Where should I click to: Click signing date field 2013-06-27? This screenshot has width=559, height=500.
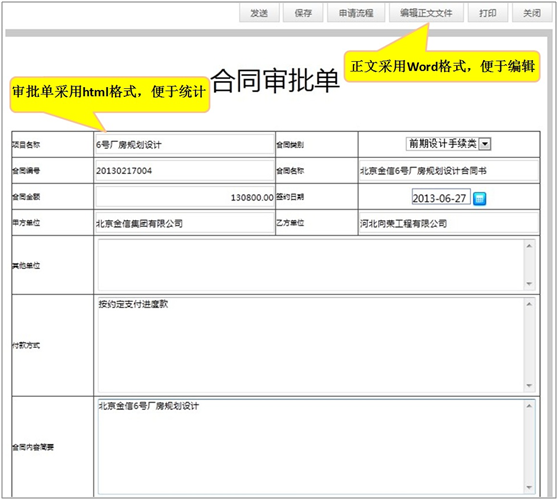(441, 197)
